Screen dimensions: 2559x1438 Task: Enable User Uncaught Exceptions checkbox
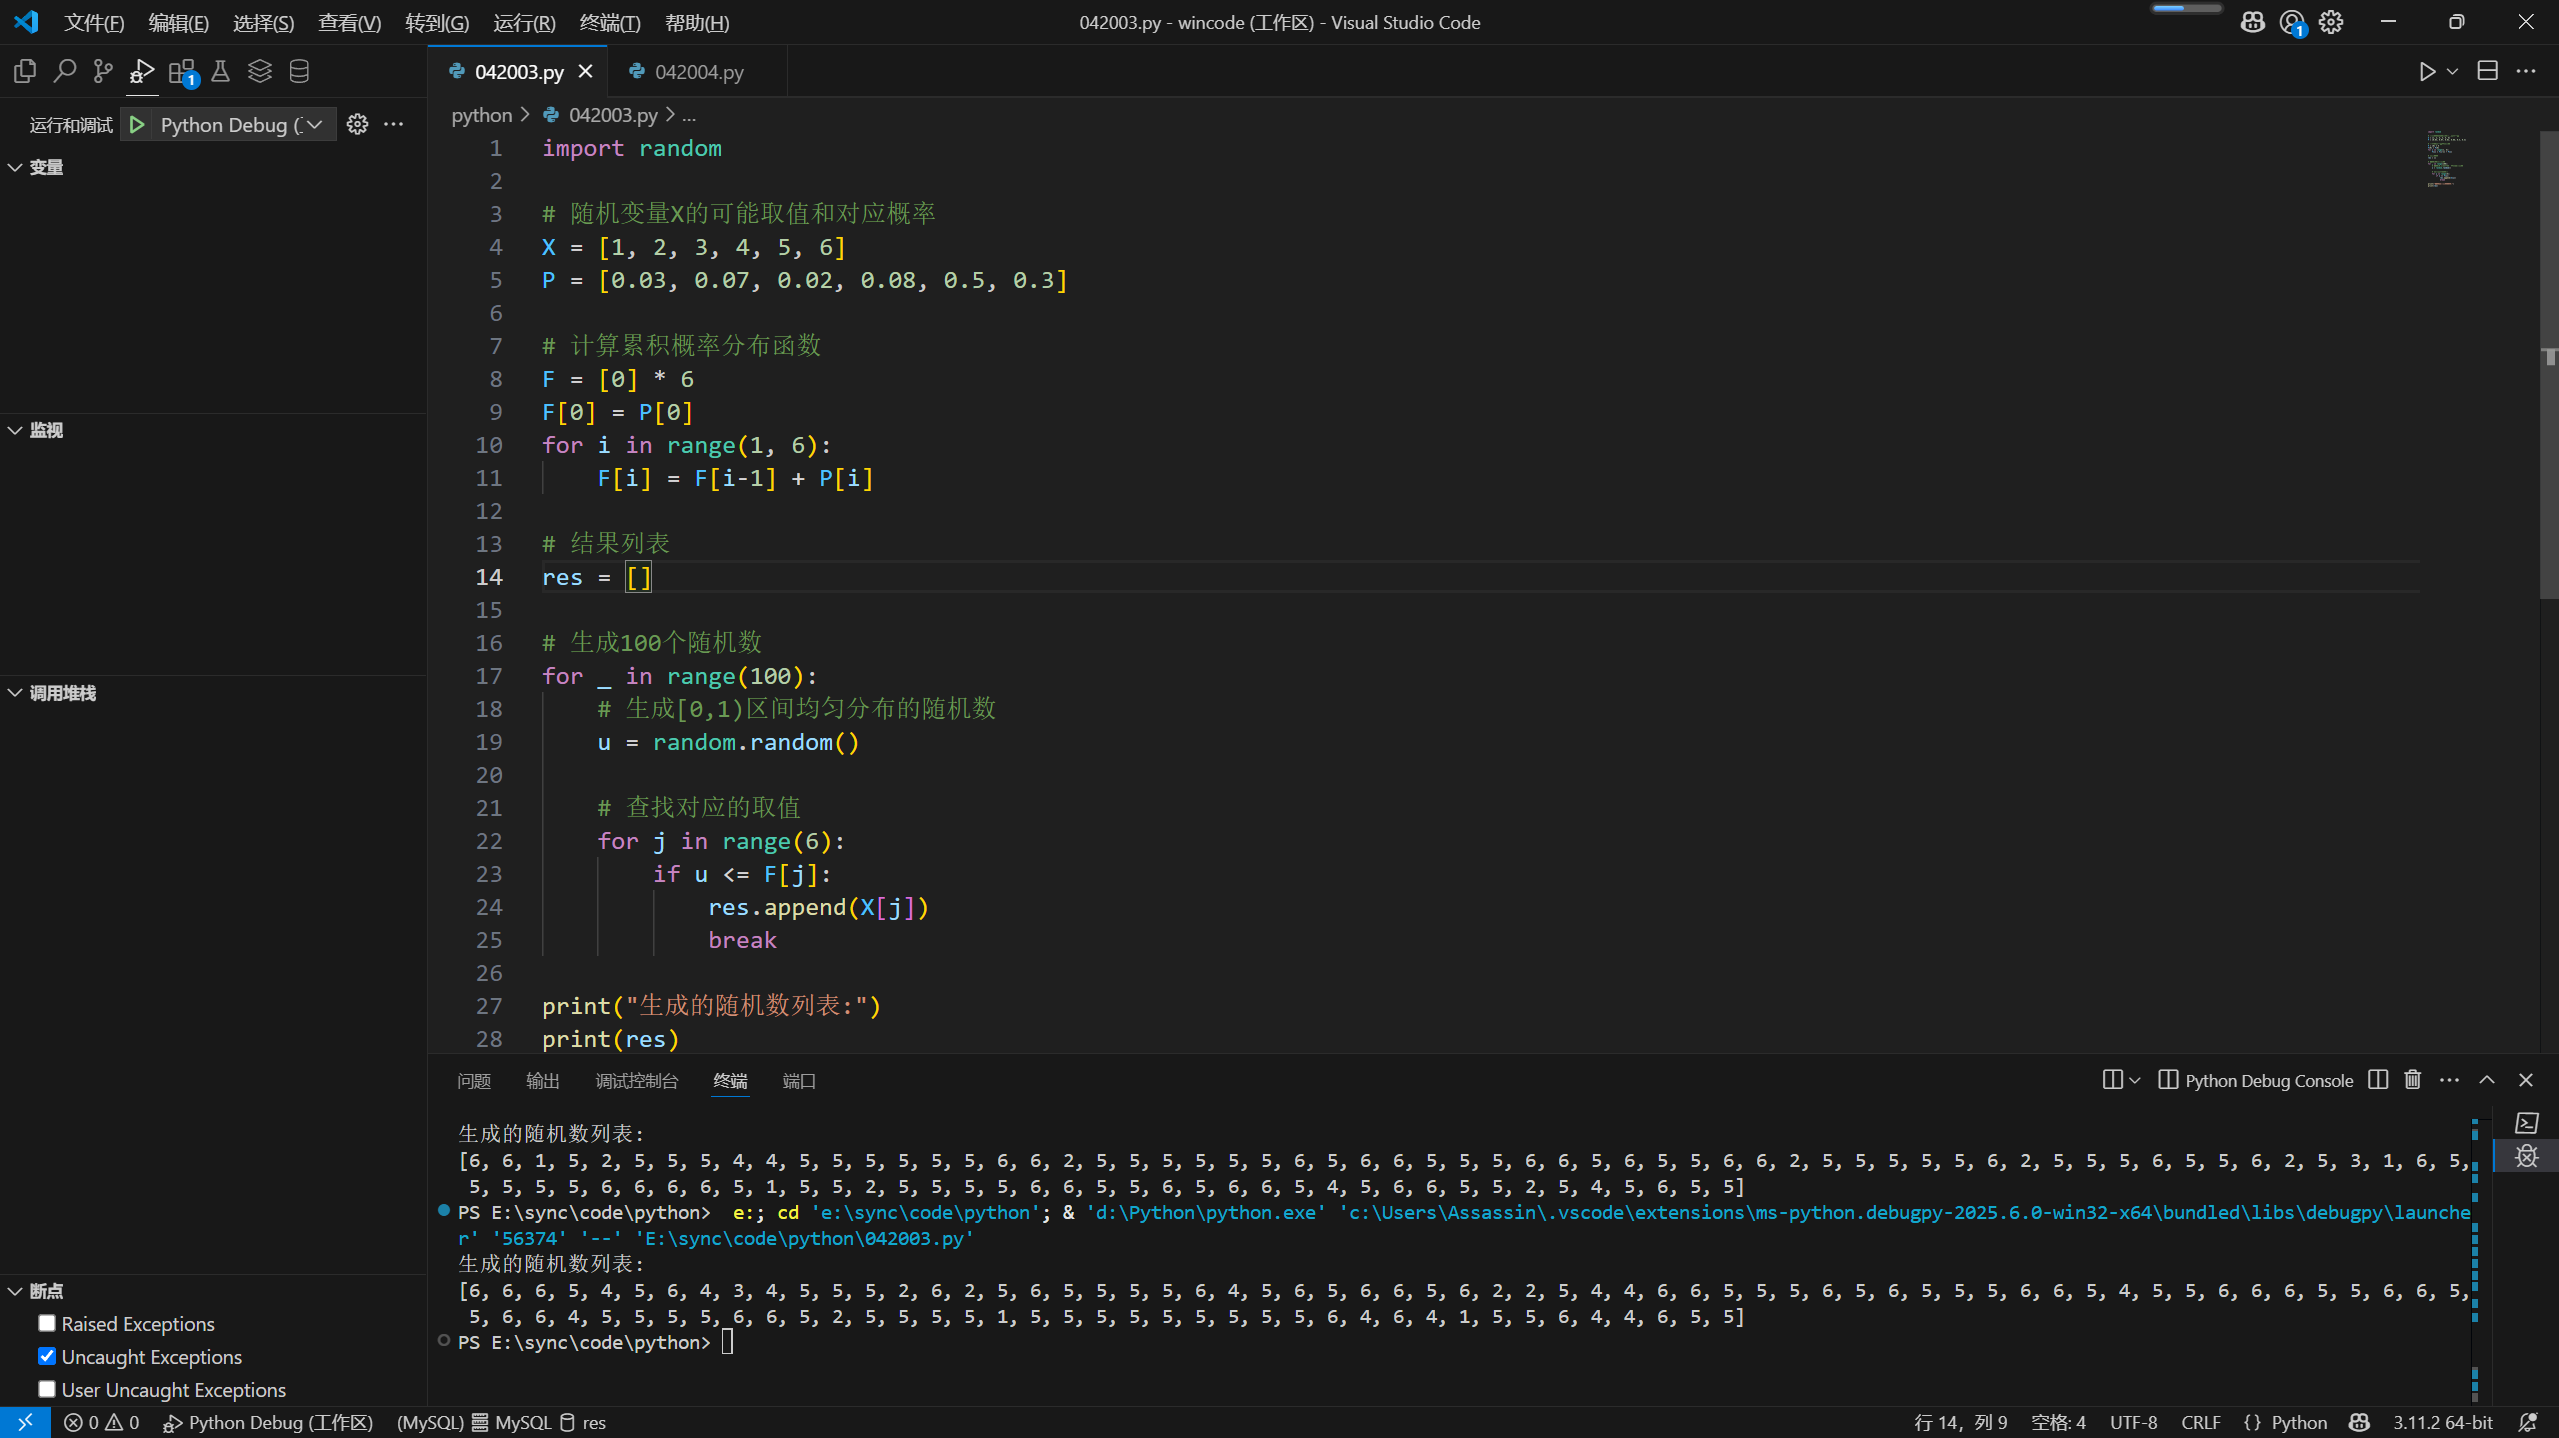pyautogui.click(x=47, y=1389)
